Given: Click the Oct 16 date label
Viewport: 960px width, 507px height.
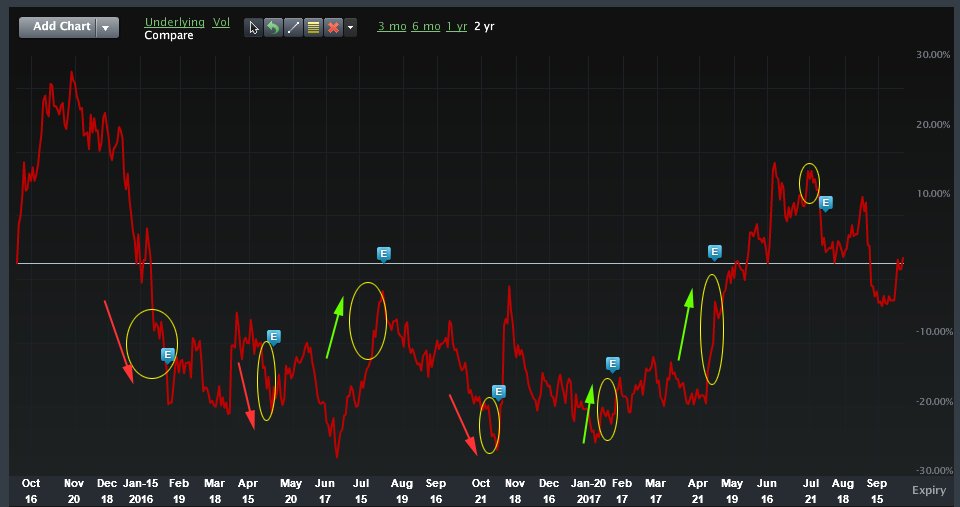Looking at the screenshot, I should tap(31, 491).
